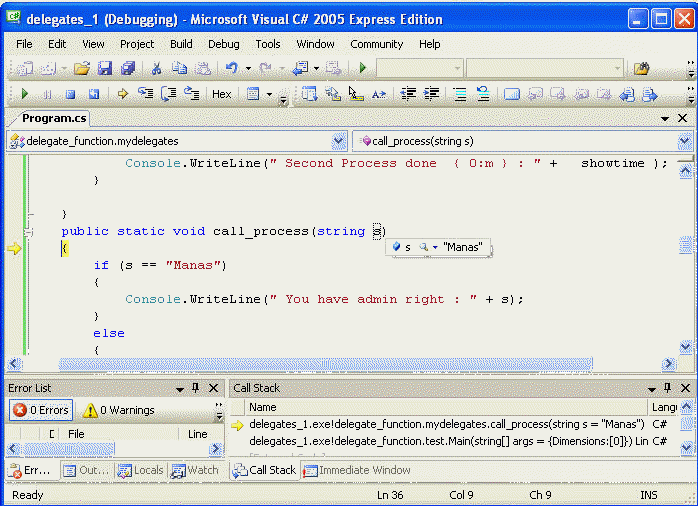Toggle the Hex display button
The image size is (698, 506).
point(221,94)
